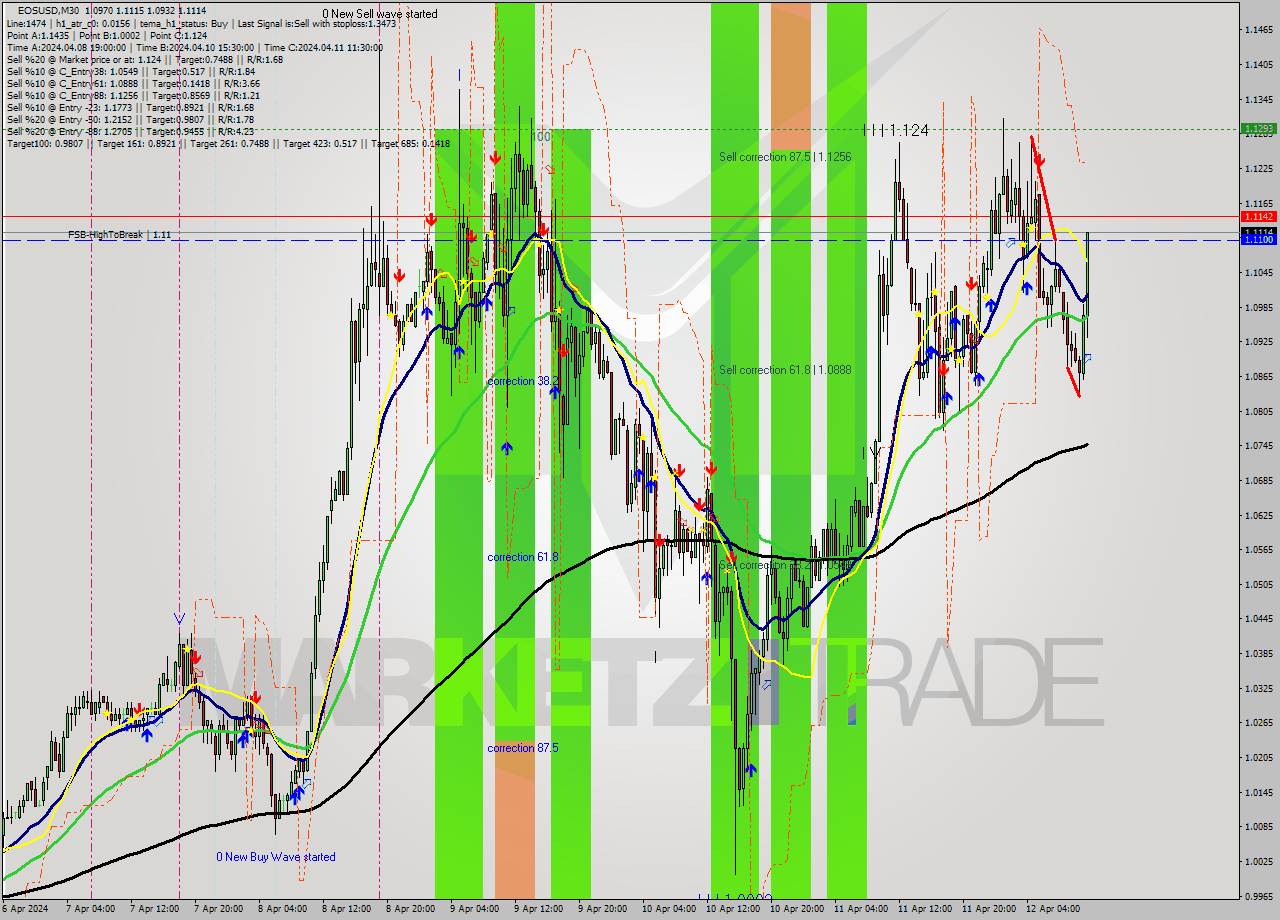Click the blue 1.1100 price tag
This screenshot has height=920, width=1280.
1257,240
